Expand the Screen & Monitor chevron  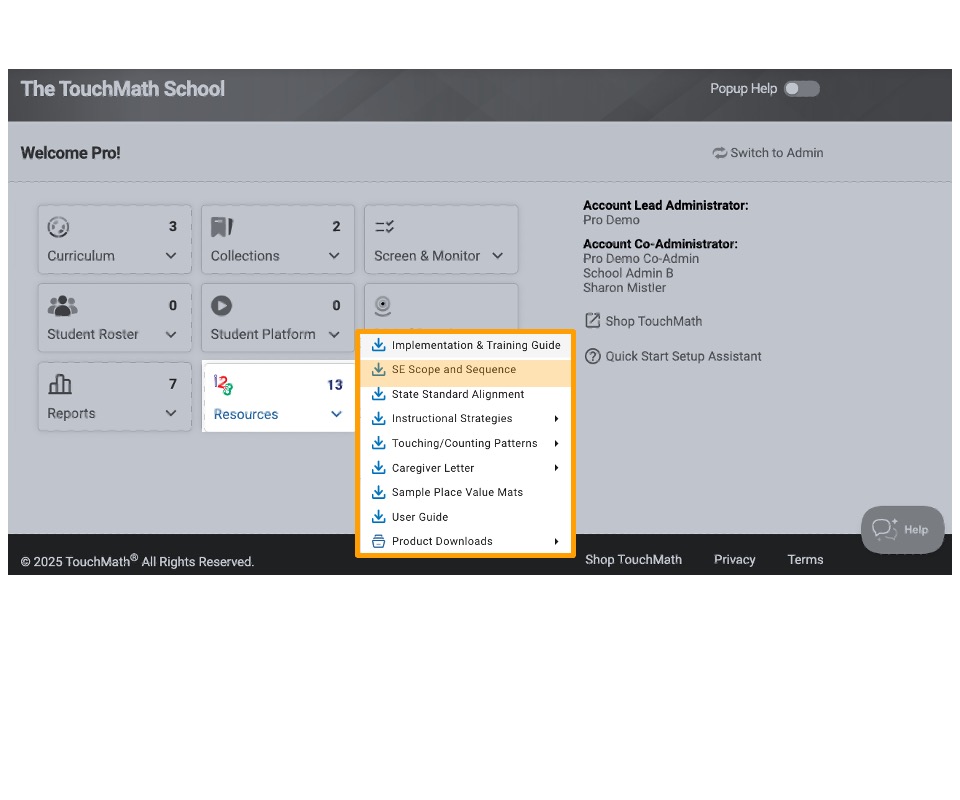tap(498, 256)
